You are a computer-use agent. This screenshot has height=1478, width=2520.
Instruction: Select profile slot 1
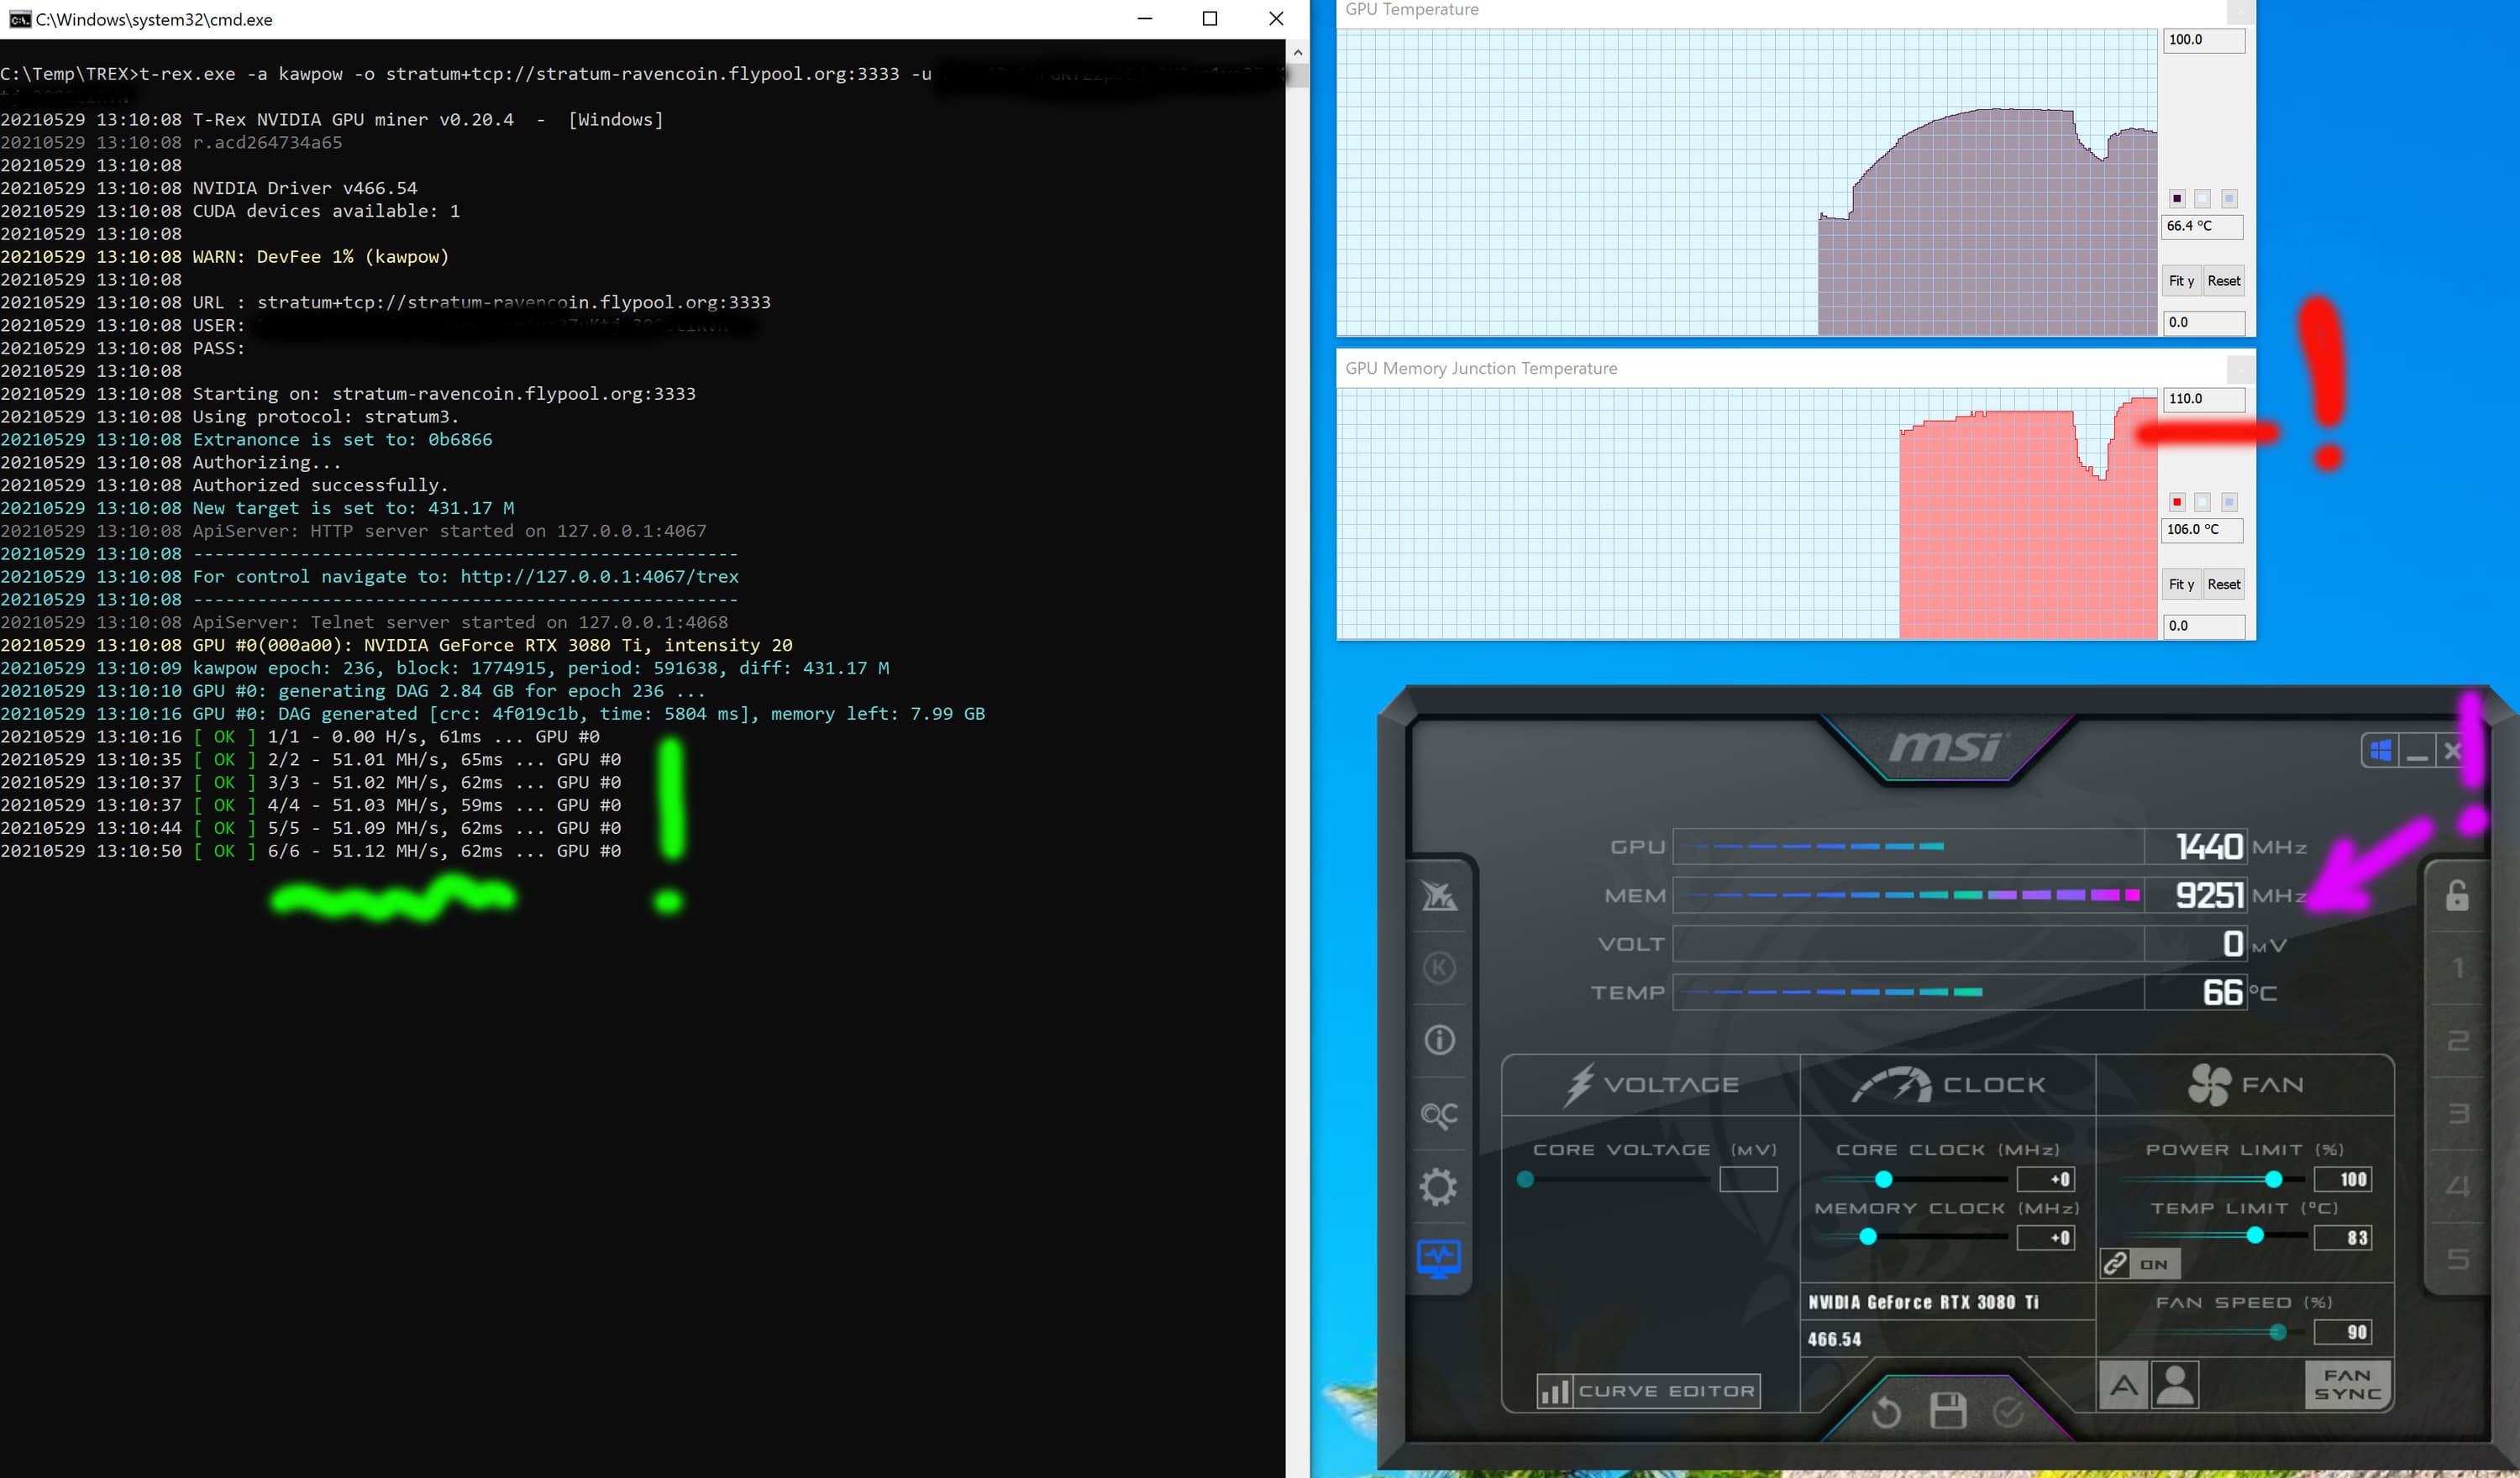[x=2457, y=968]
